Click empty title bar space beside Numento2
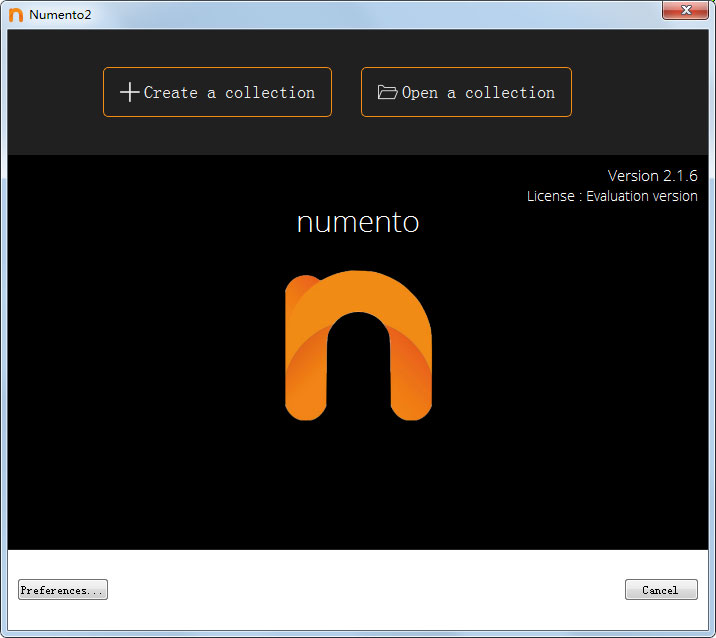 click(350, 14)
